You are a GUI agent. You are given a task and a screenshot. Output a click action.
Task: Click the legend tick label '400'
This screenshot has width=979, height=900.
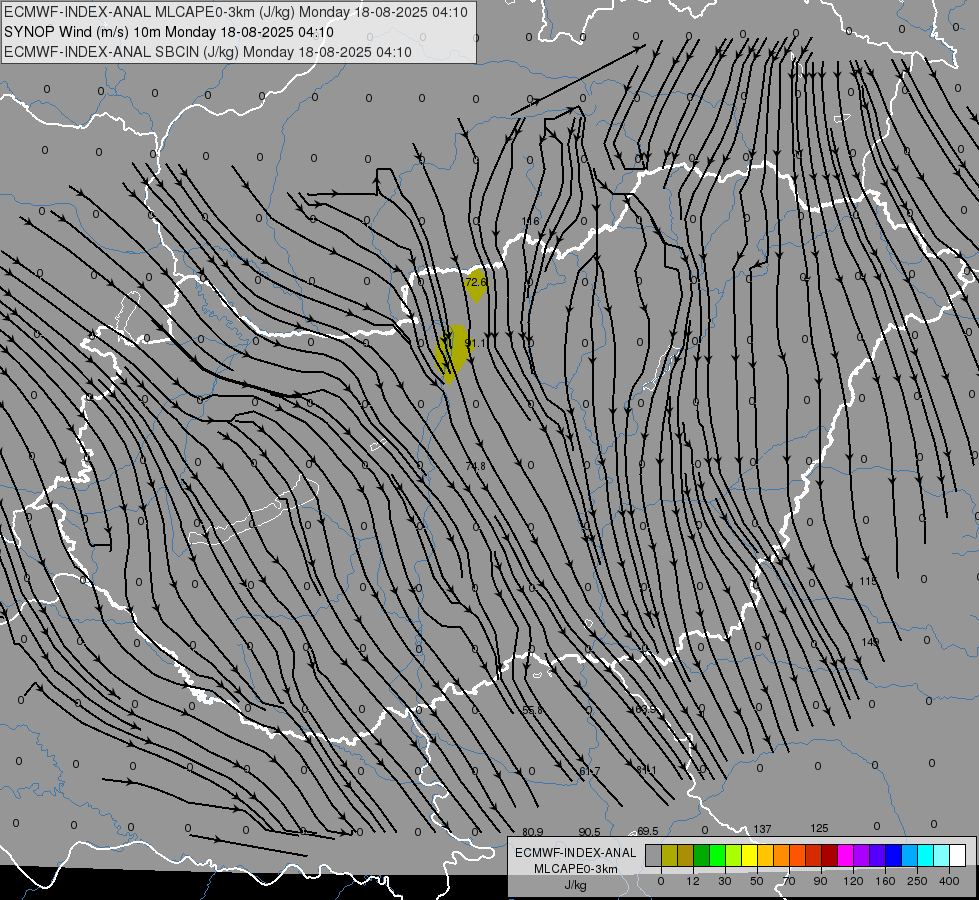coord(949,881)
